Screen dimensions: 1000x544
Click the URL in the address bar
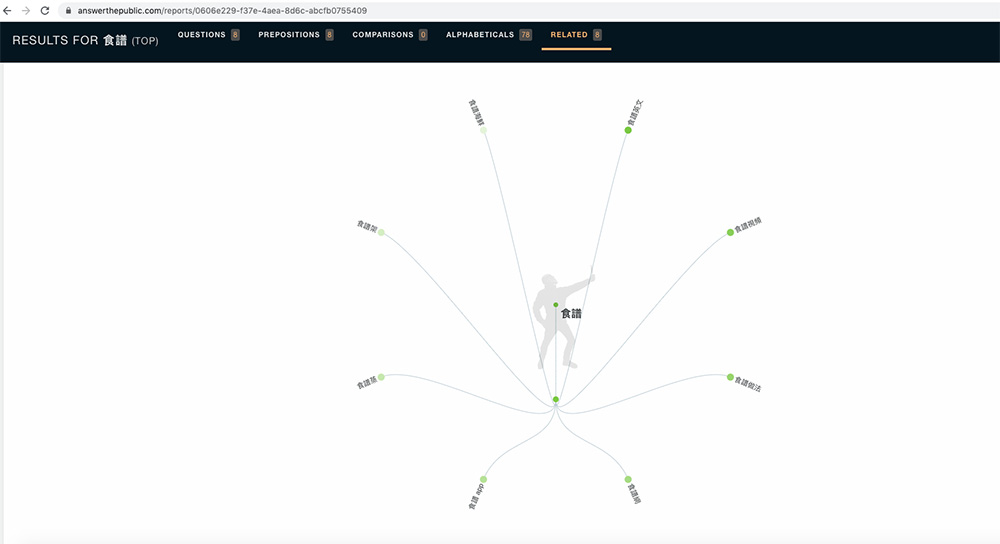click(x=222, y=10)
